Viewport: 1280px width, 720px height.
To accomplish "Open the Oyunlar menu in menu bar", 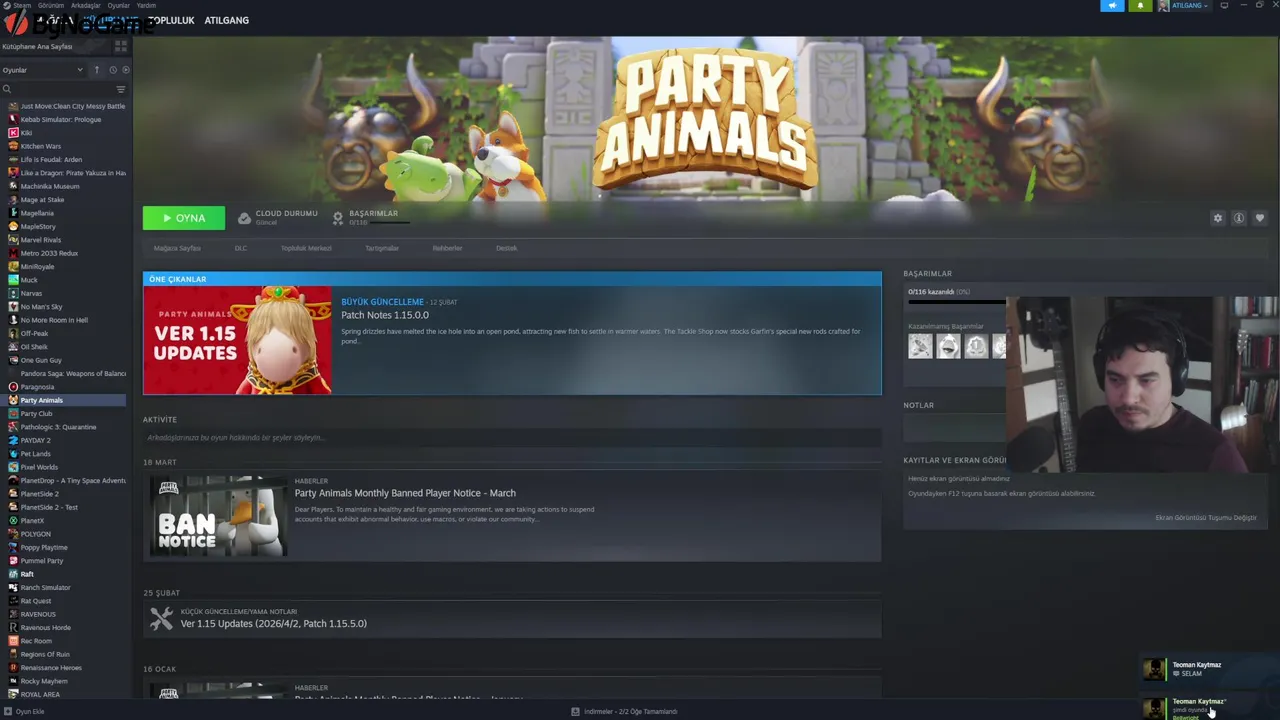I will [119, 5].
